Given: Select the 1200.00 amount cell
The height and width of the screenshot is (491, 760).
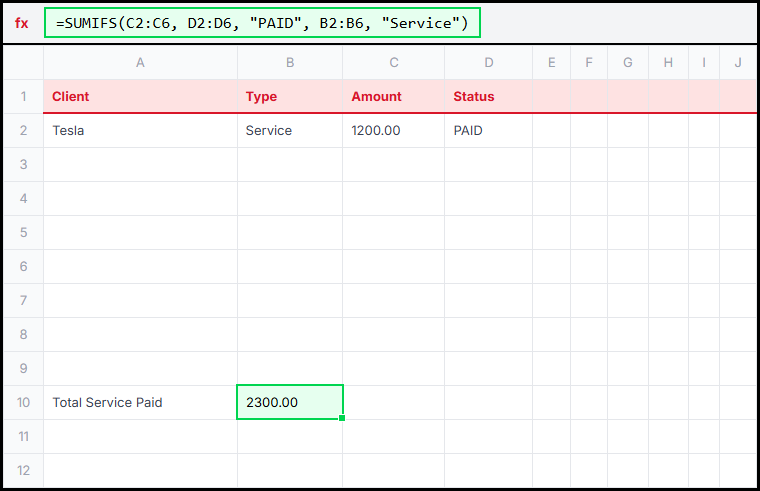Looking at the screenshot, I should point(394,131).
